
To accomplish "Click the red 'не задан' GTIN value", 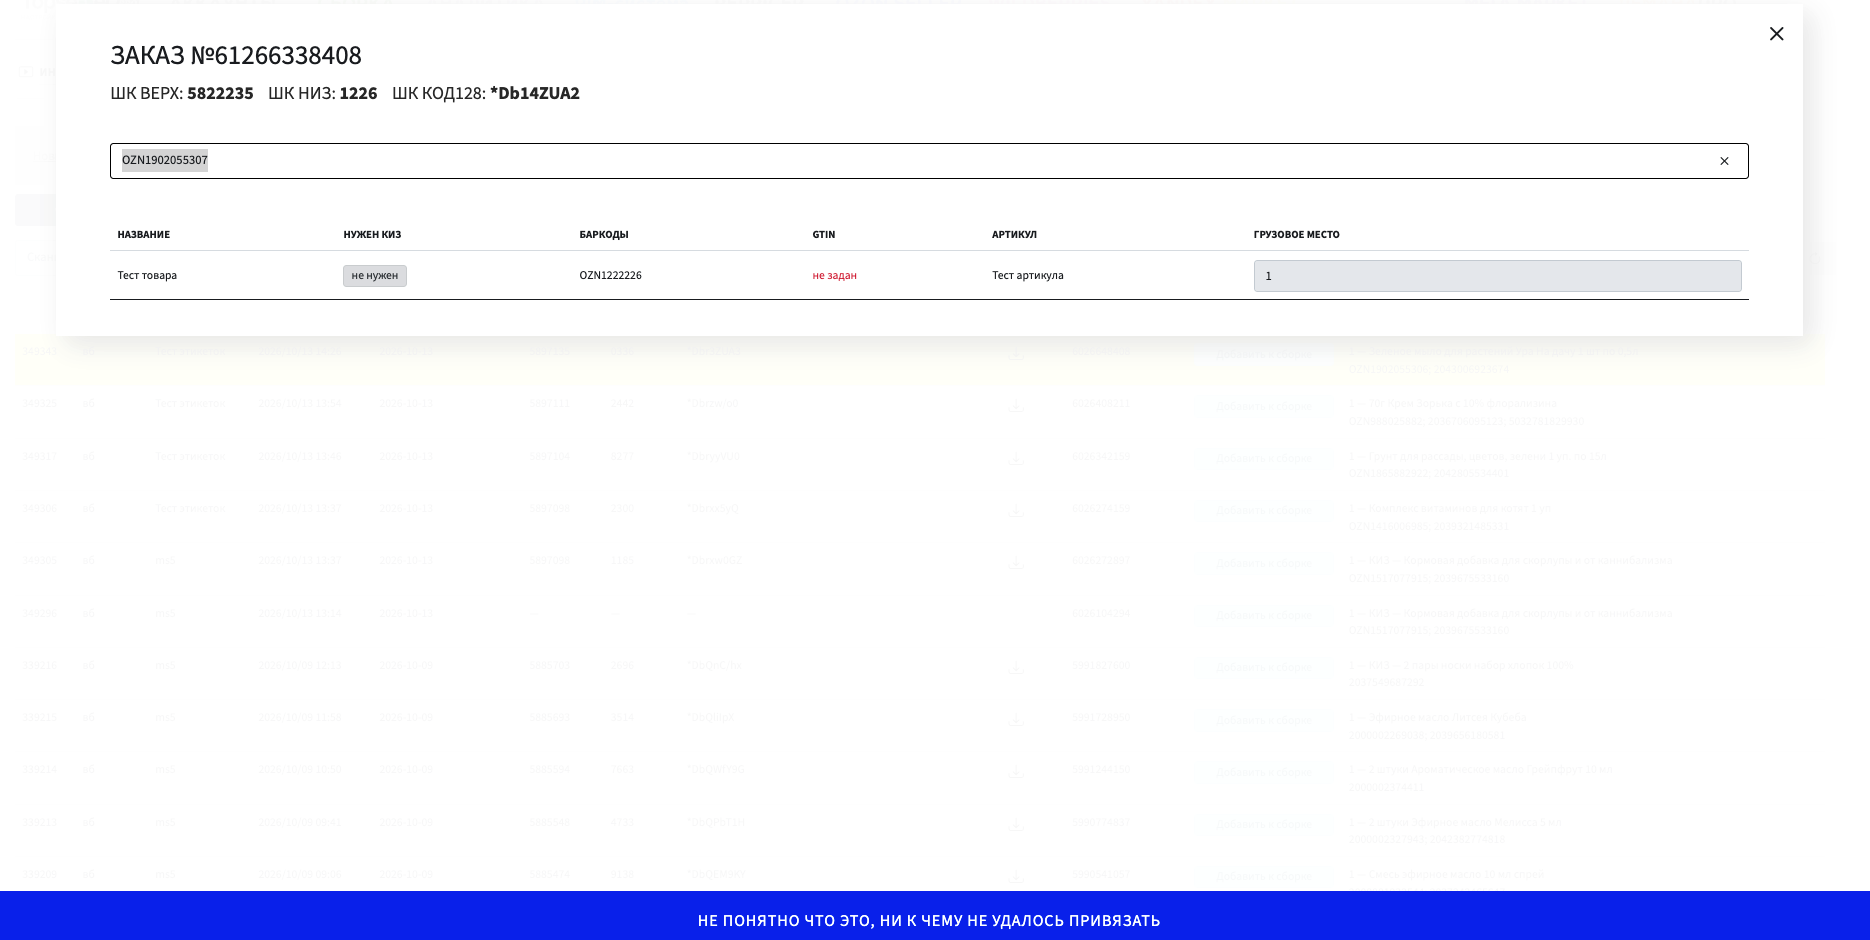I will pos(834,276).
